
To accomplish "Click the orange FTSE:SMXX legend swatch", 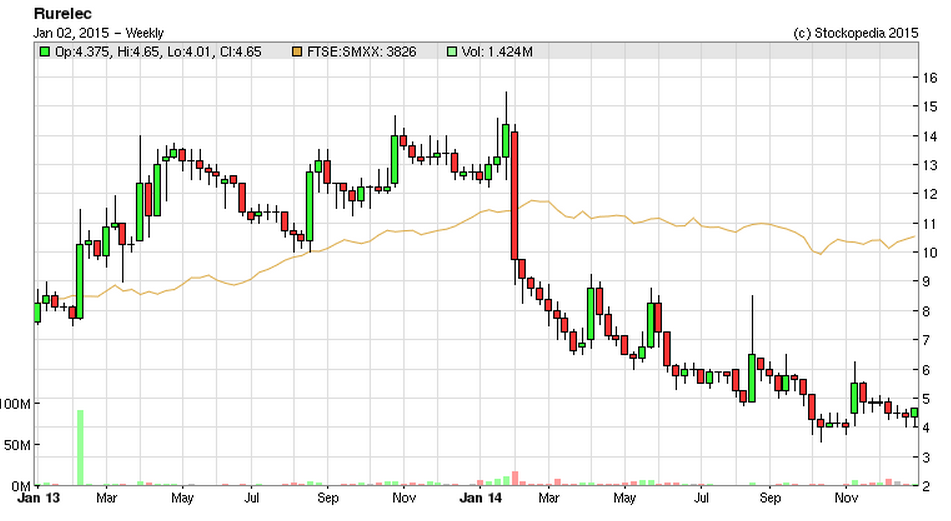I will click(x=297, y=52).
